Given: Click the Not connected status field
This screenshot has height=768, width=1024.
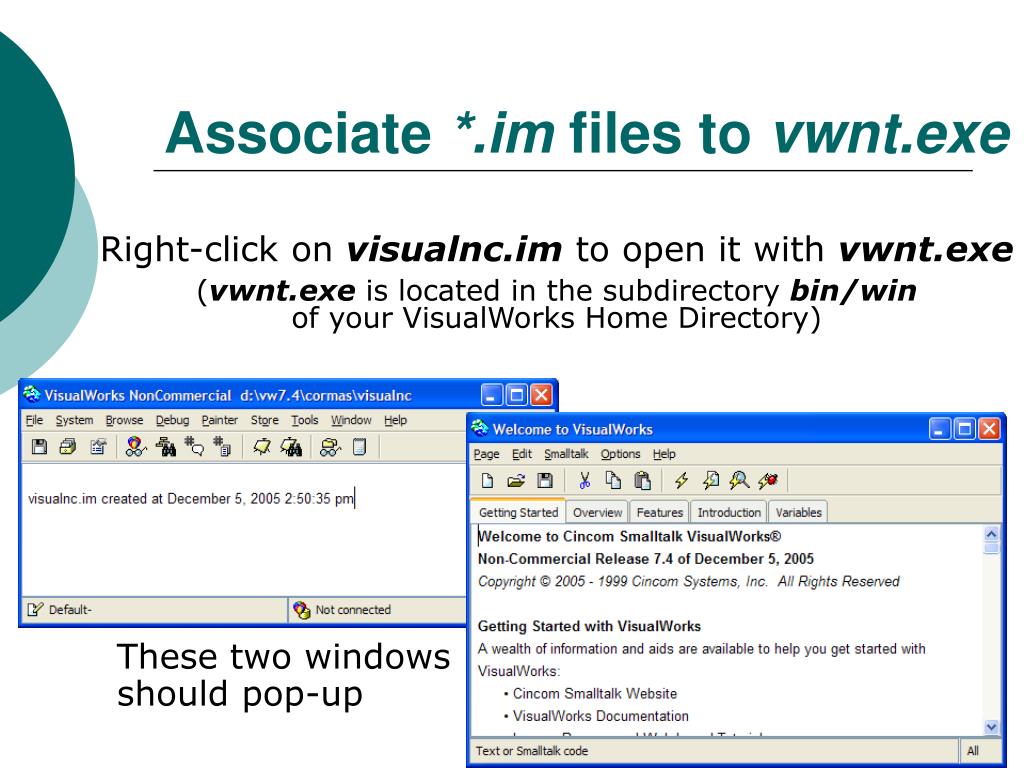Looking at the screenshot, I should tap(377, 609).
